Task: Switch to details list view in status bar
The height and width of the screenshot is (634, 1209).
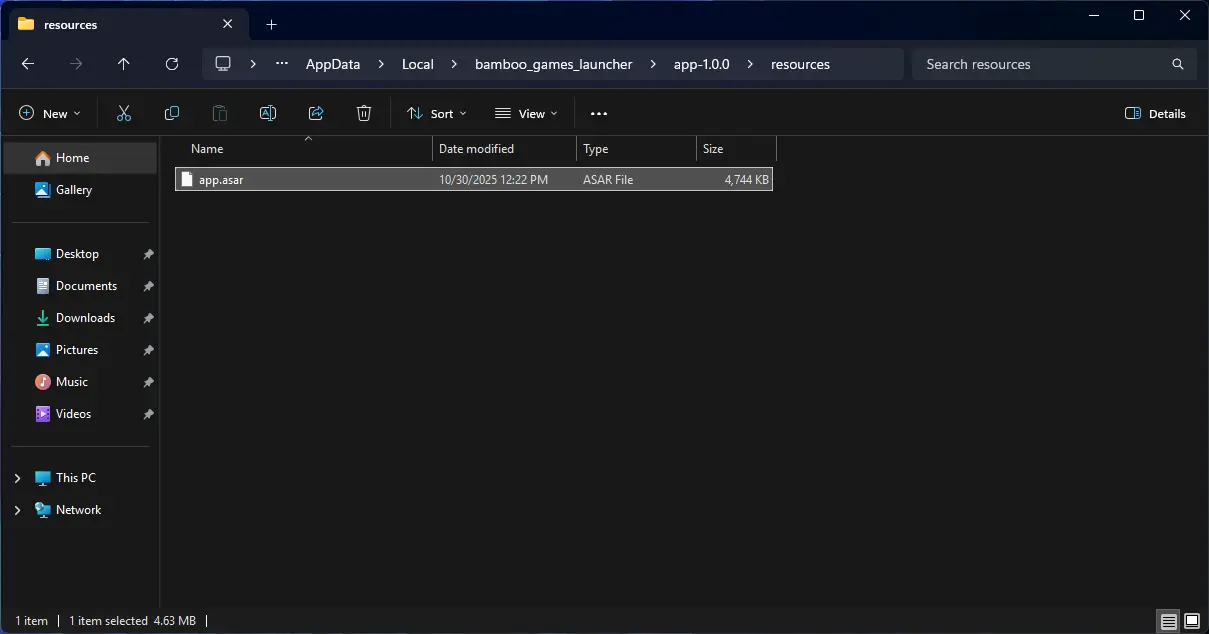Action: (x=1168, y=621)
